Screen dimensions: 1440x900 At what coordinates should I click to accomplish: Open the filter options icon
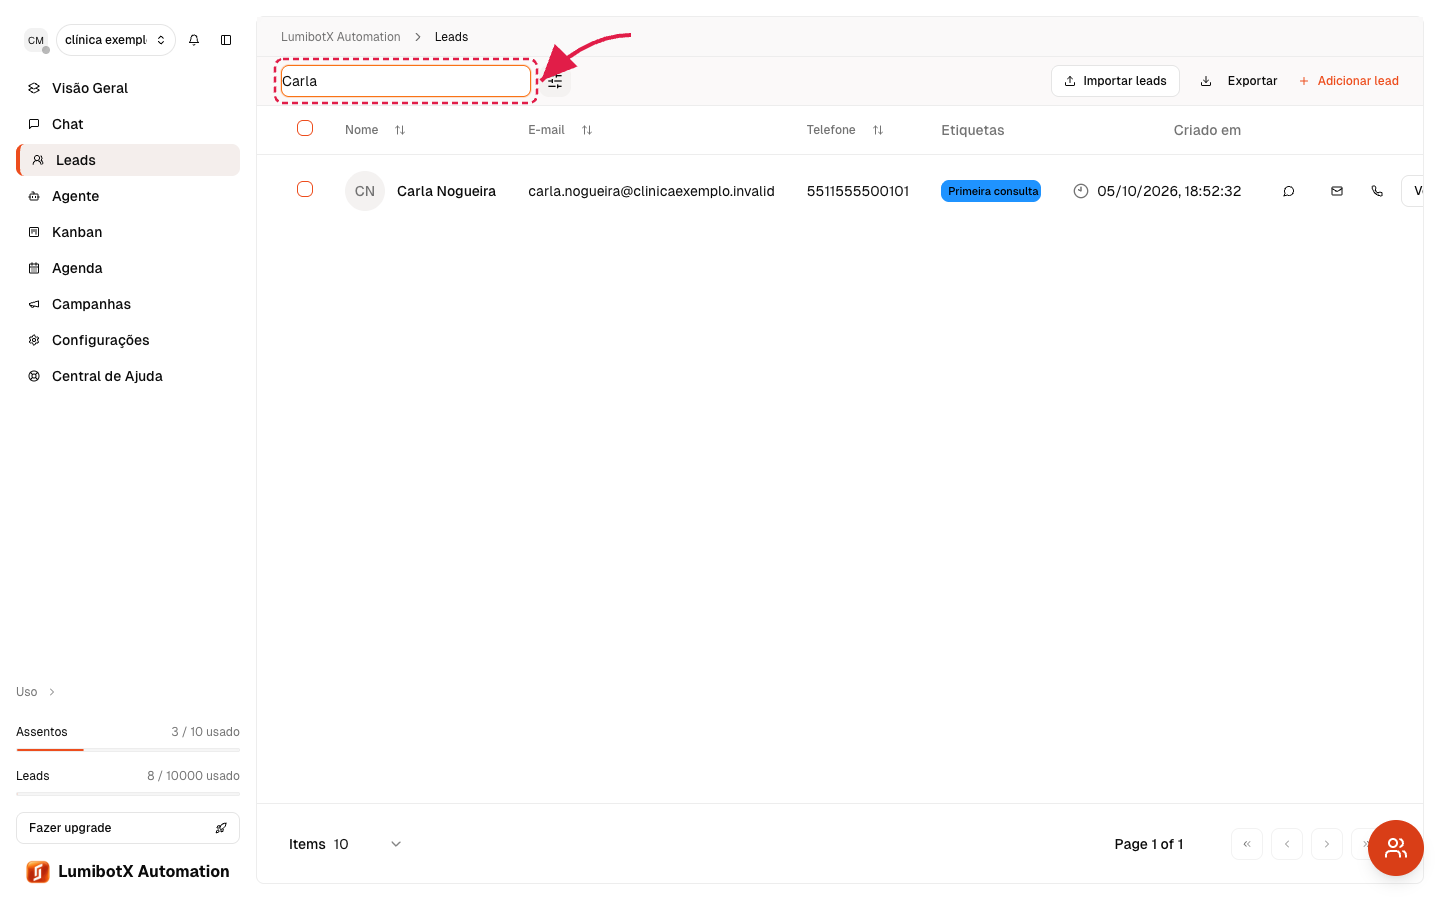pyautogui.click(x=556, y=82)
